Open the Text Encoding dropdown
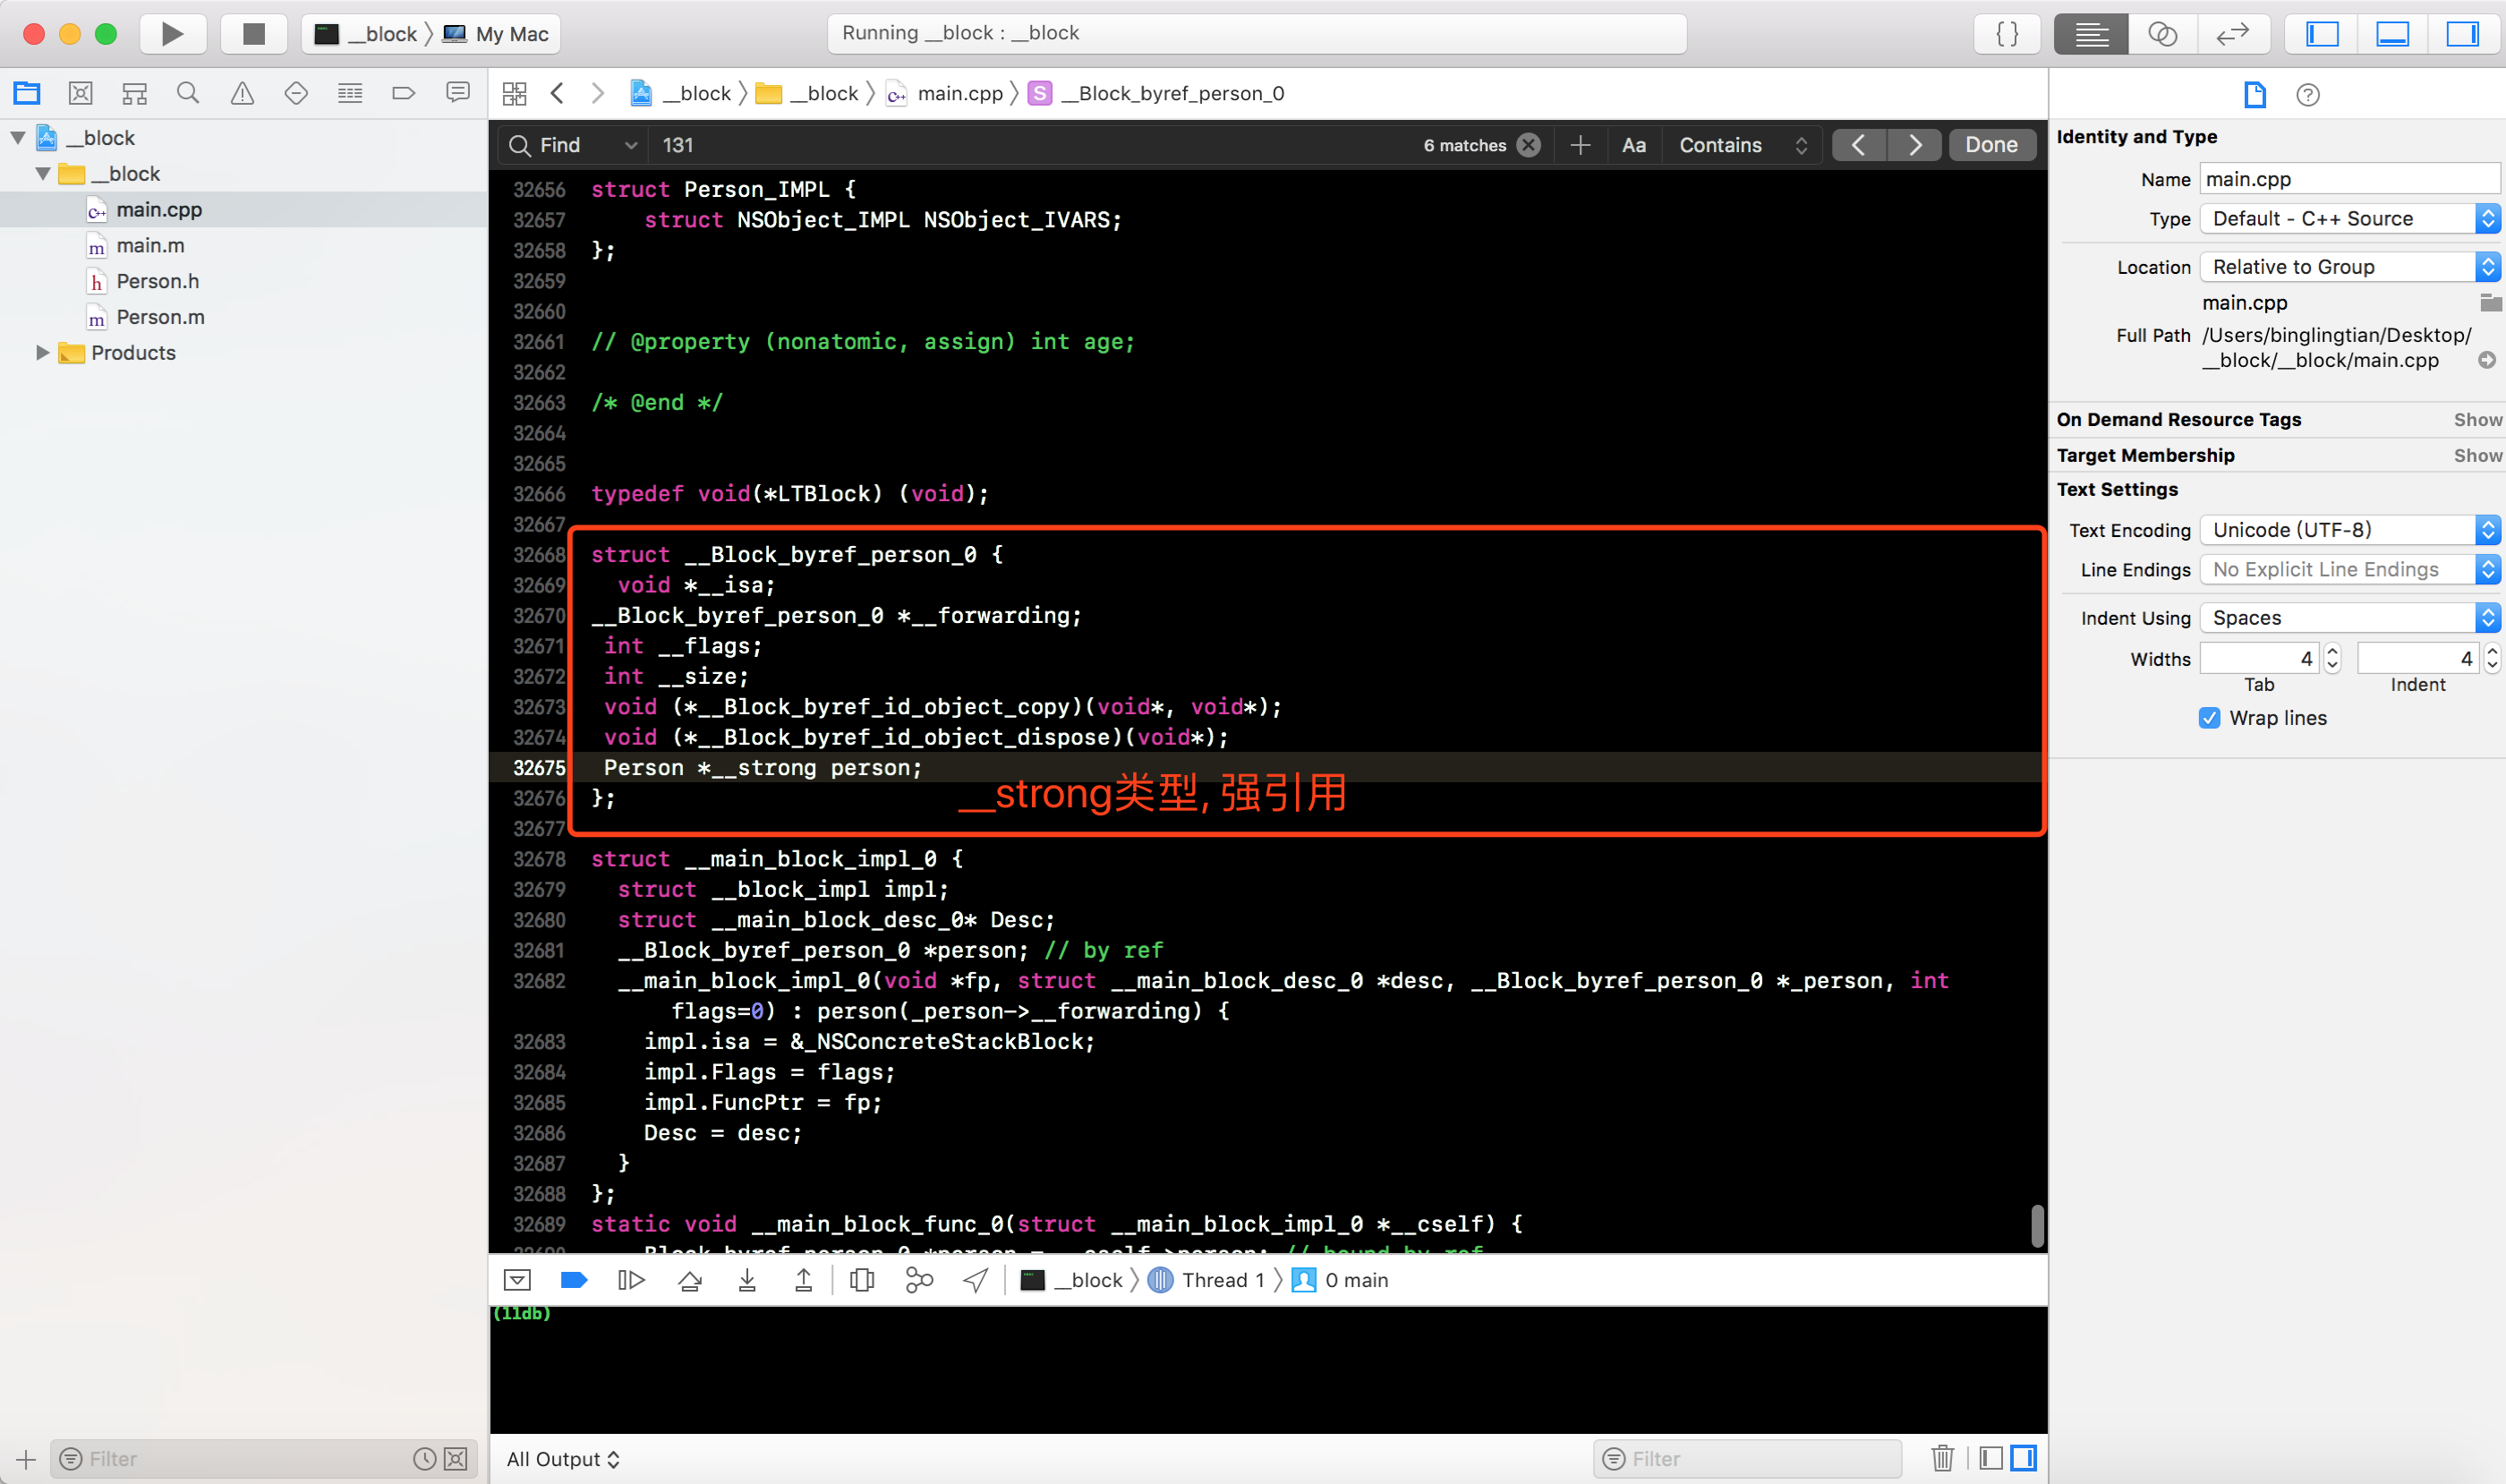2506x1484 pixels. point(2350,530)
